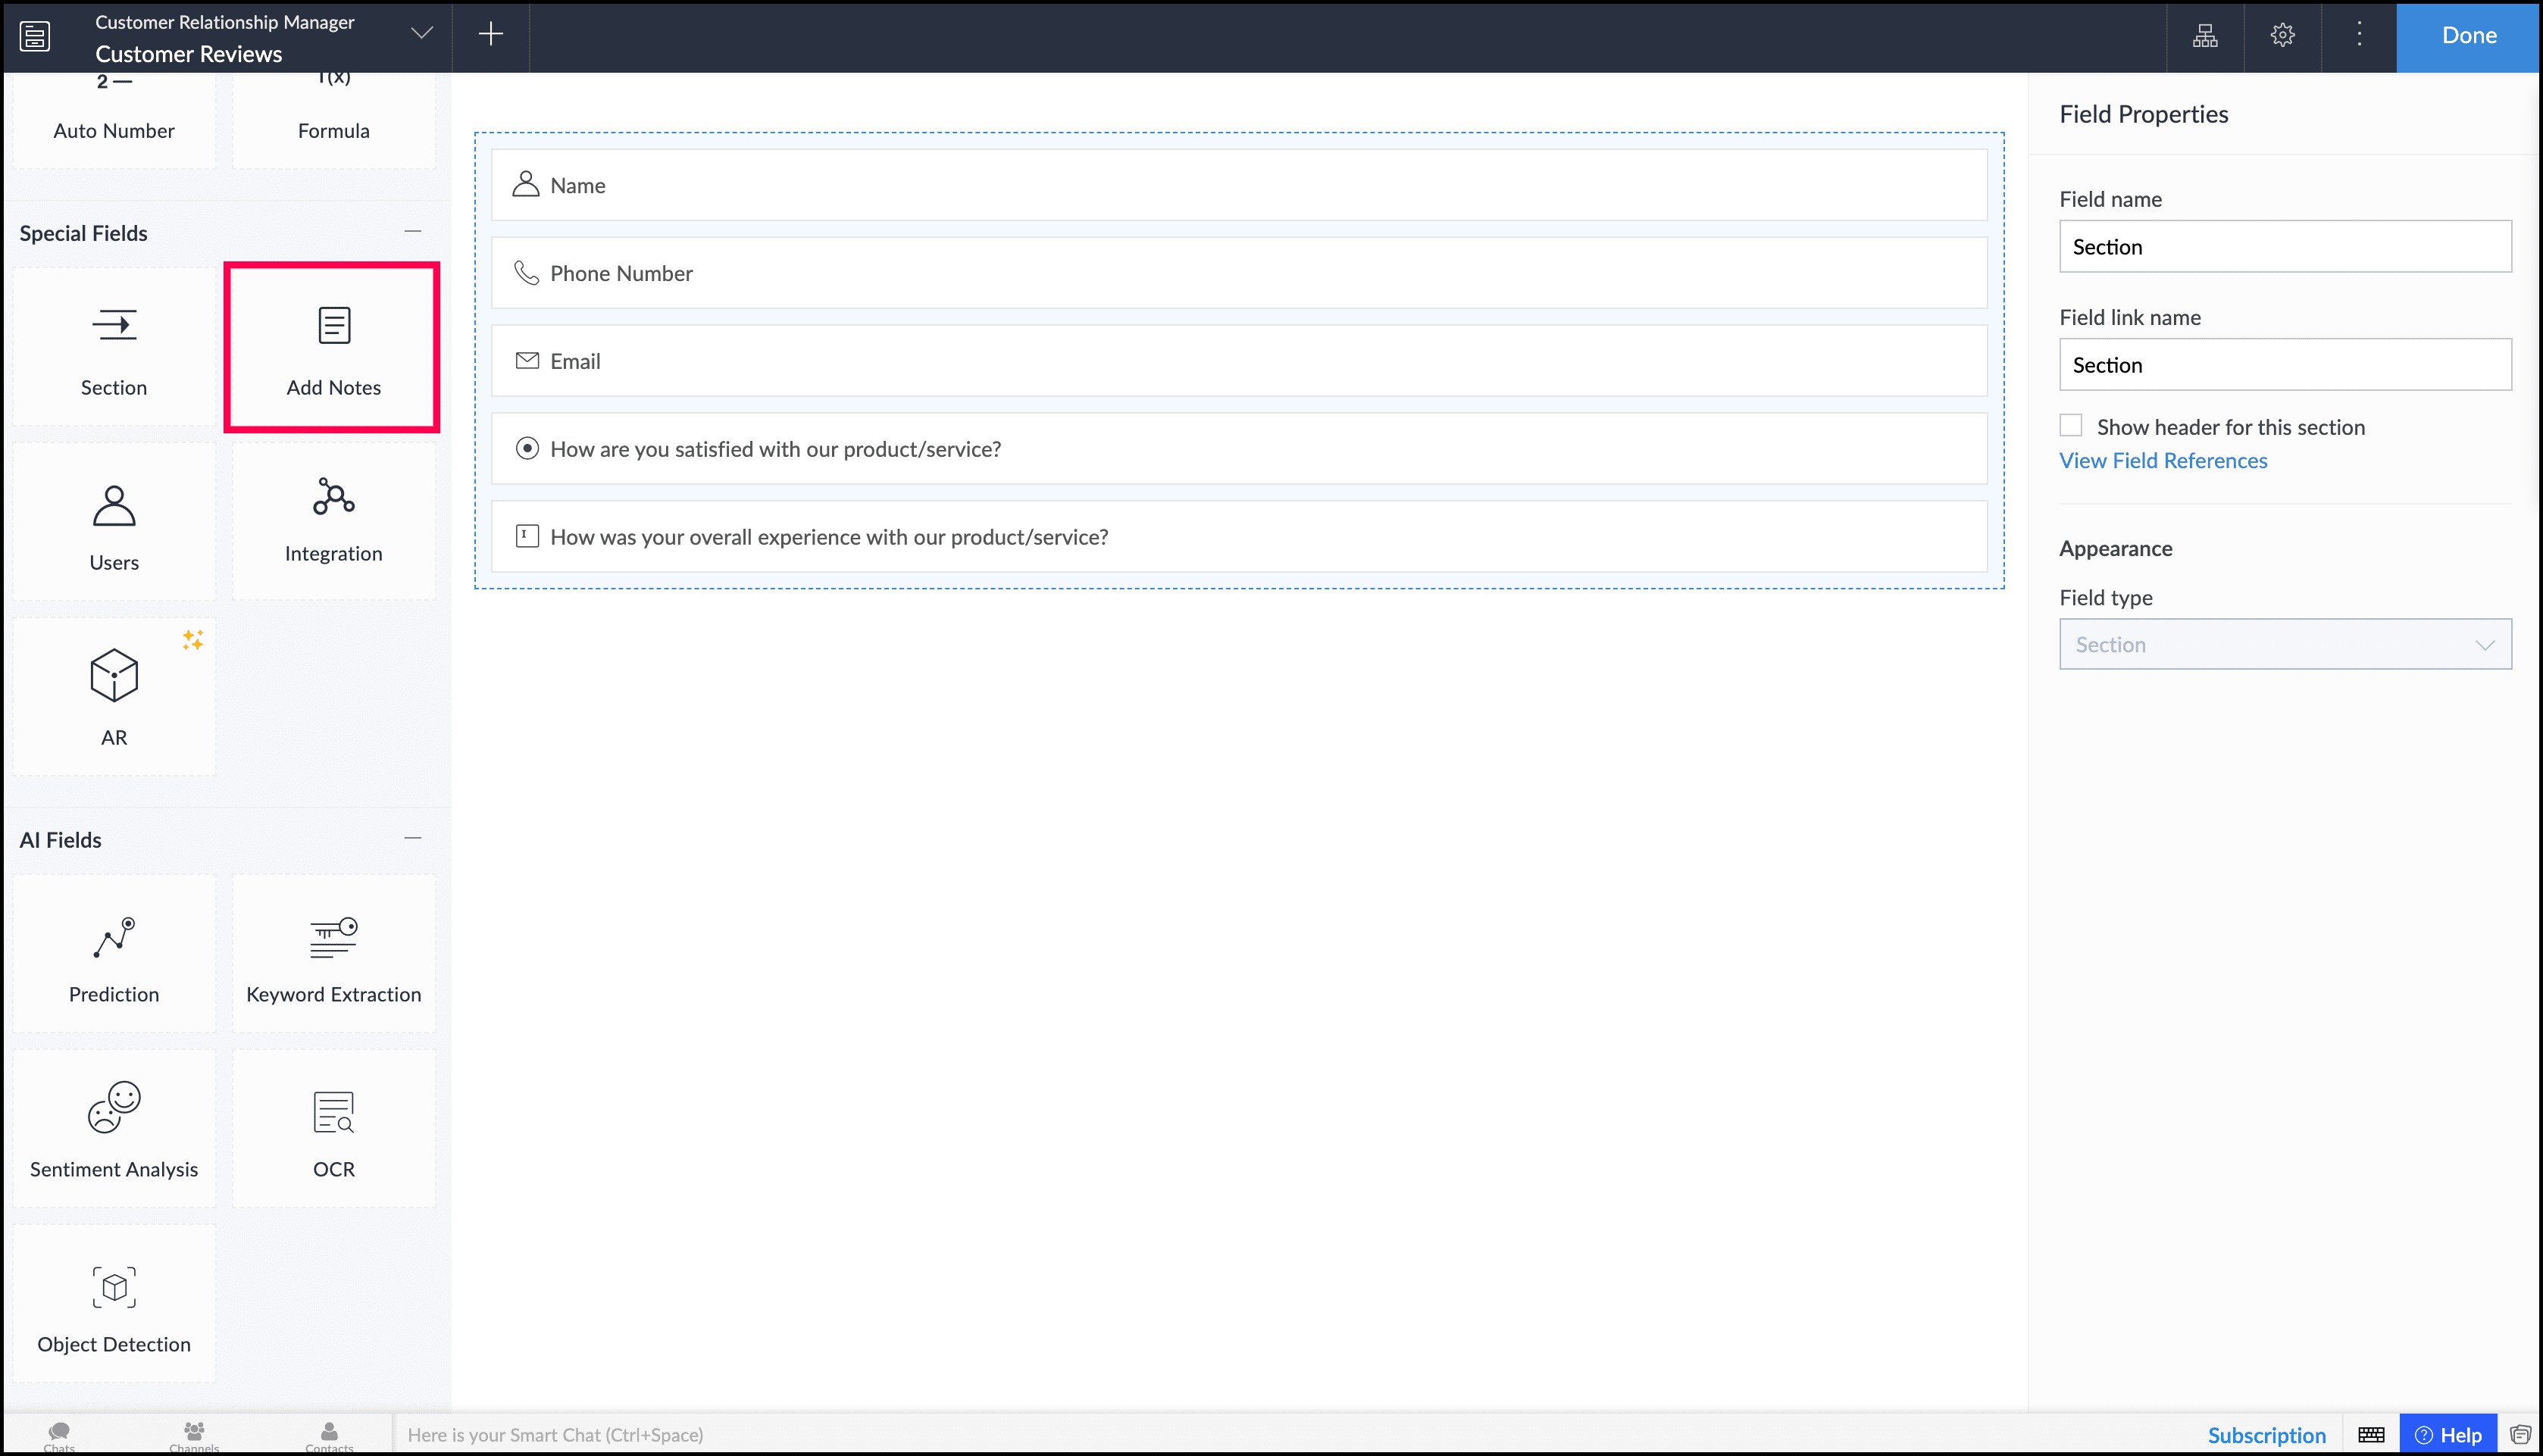Click the Done button
The width and height of the screenshot is (2543, 1456).
click(x=2468, y=35)
